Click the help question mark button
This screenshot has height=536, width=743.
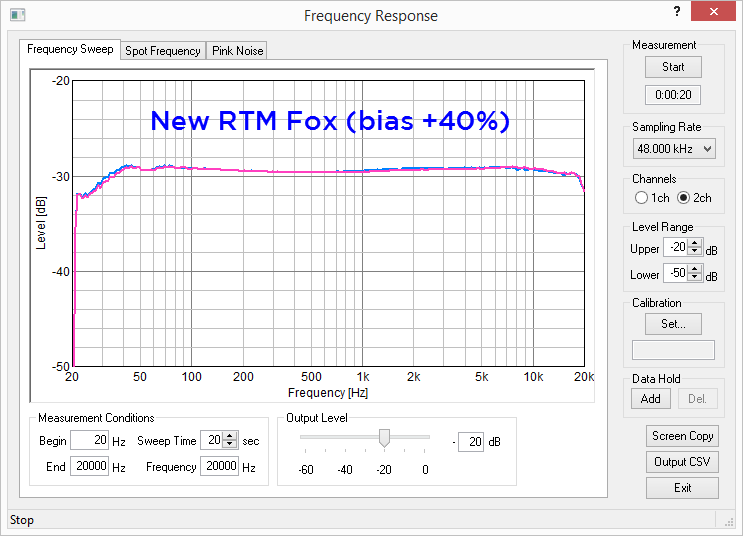point(677,12)
